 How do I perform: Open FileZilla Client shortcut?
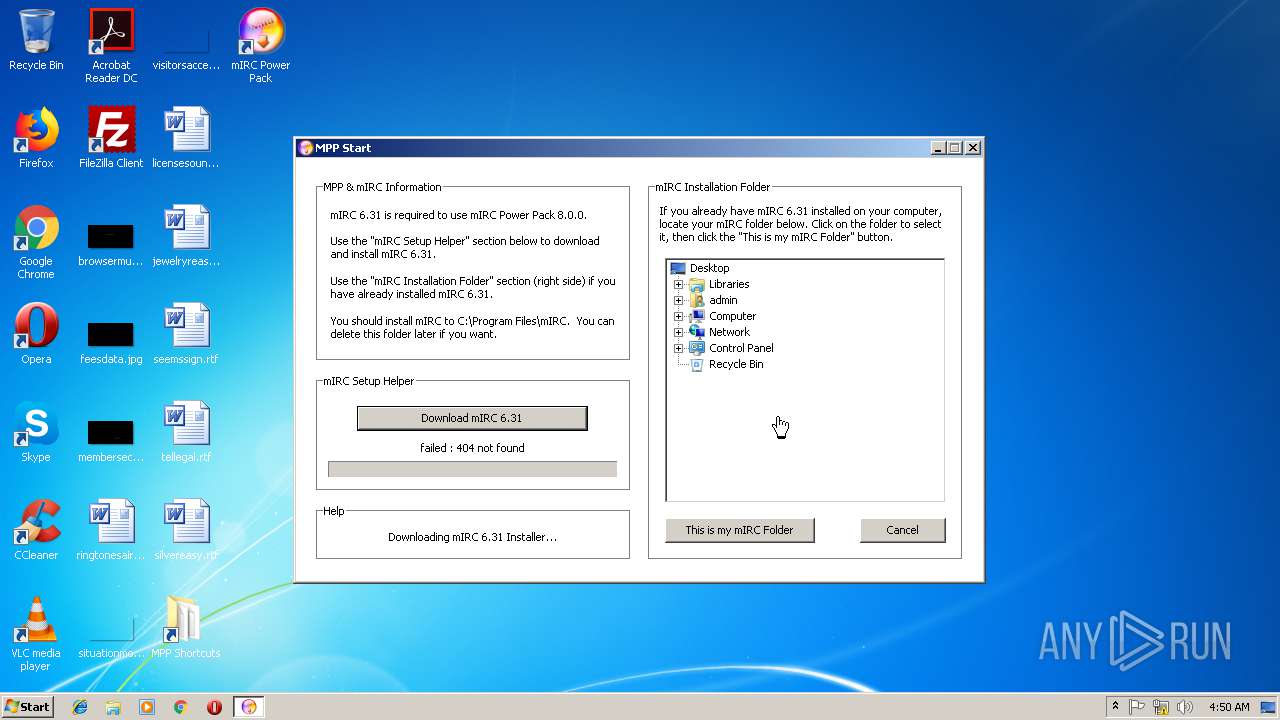point(111,138)
